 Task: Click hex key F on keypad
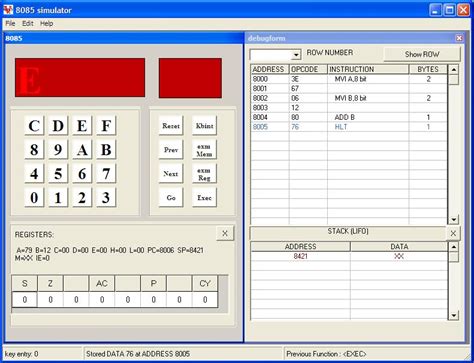[x=106, y=126]
